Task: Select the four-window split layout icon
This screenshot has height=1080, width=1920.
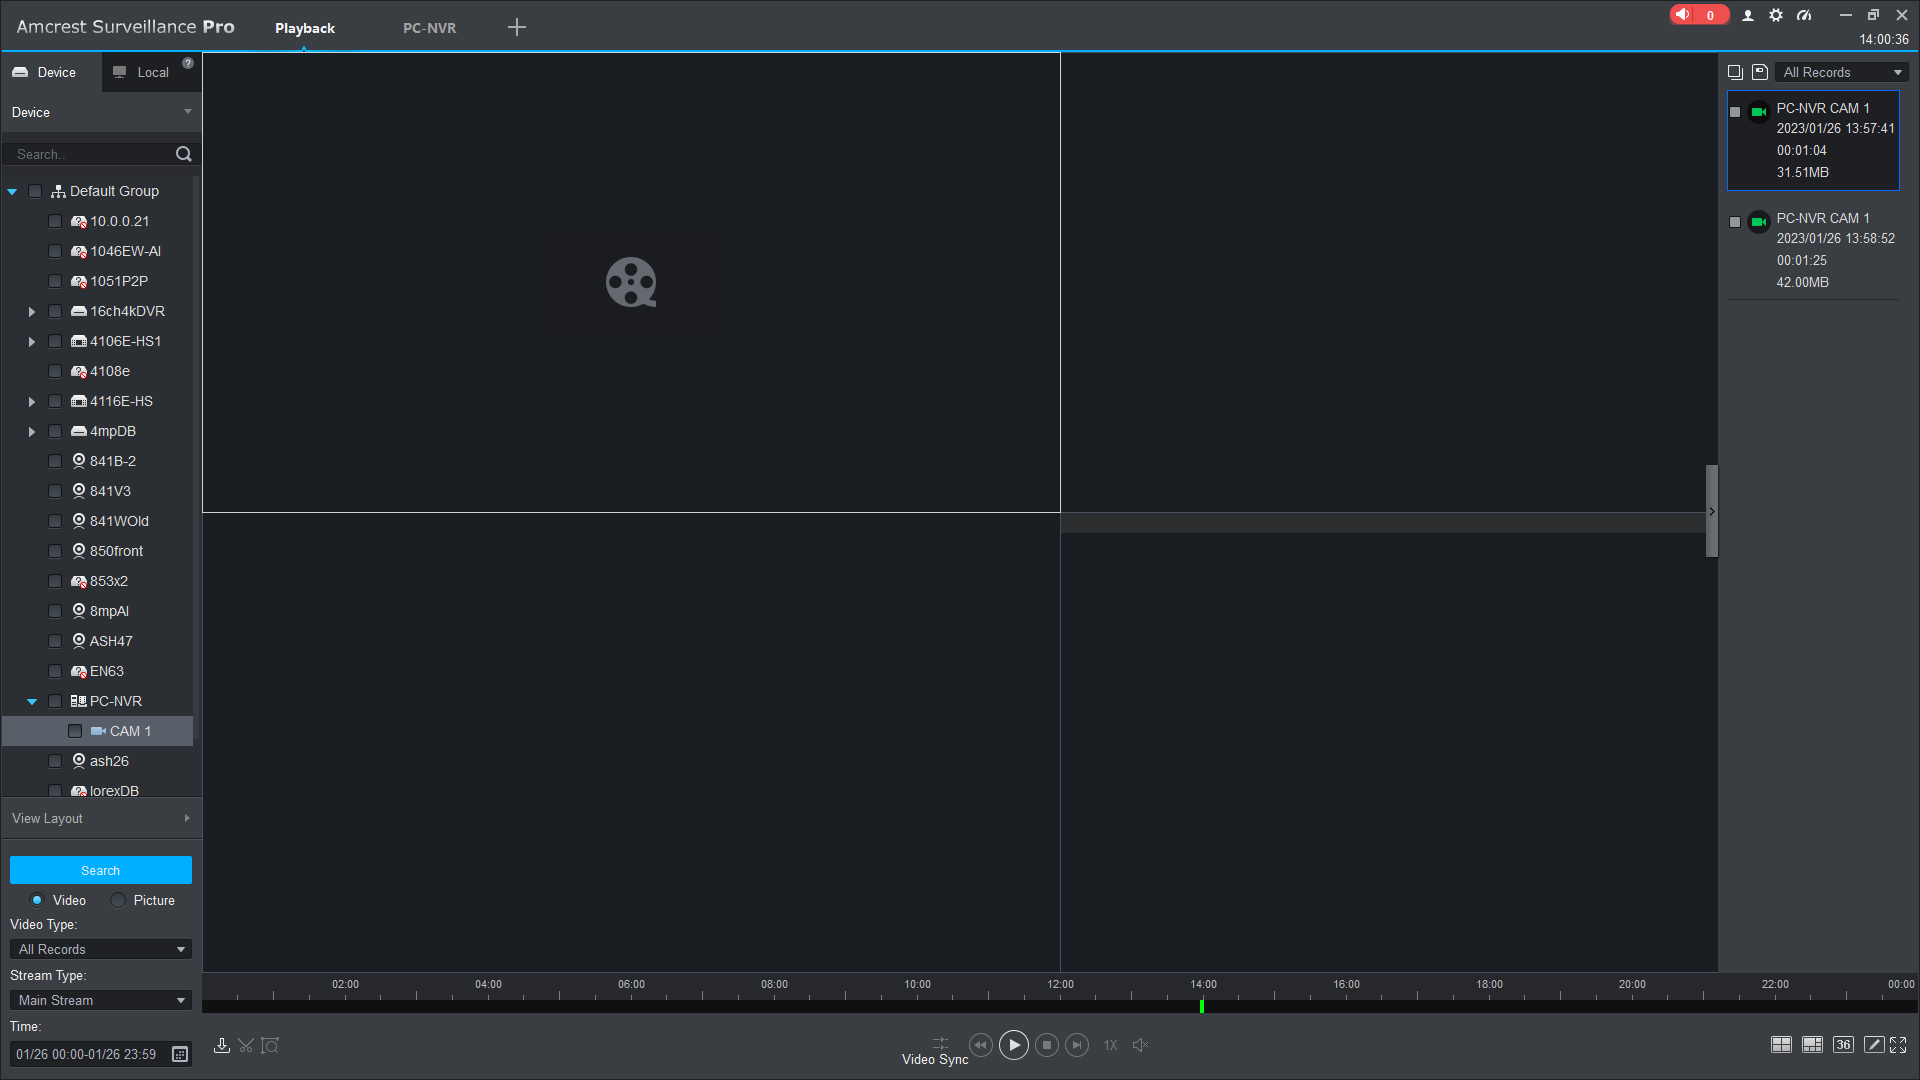Action: point(1781,1045)
